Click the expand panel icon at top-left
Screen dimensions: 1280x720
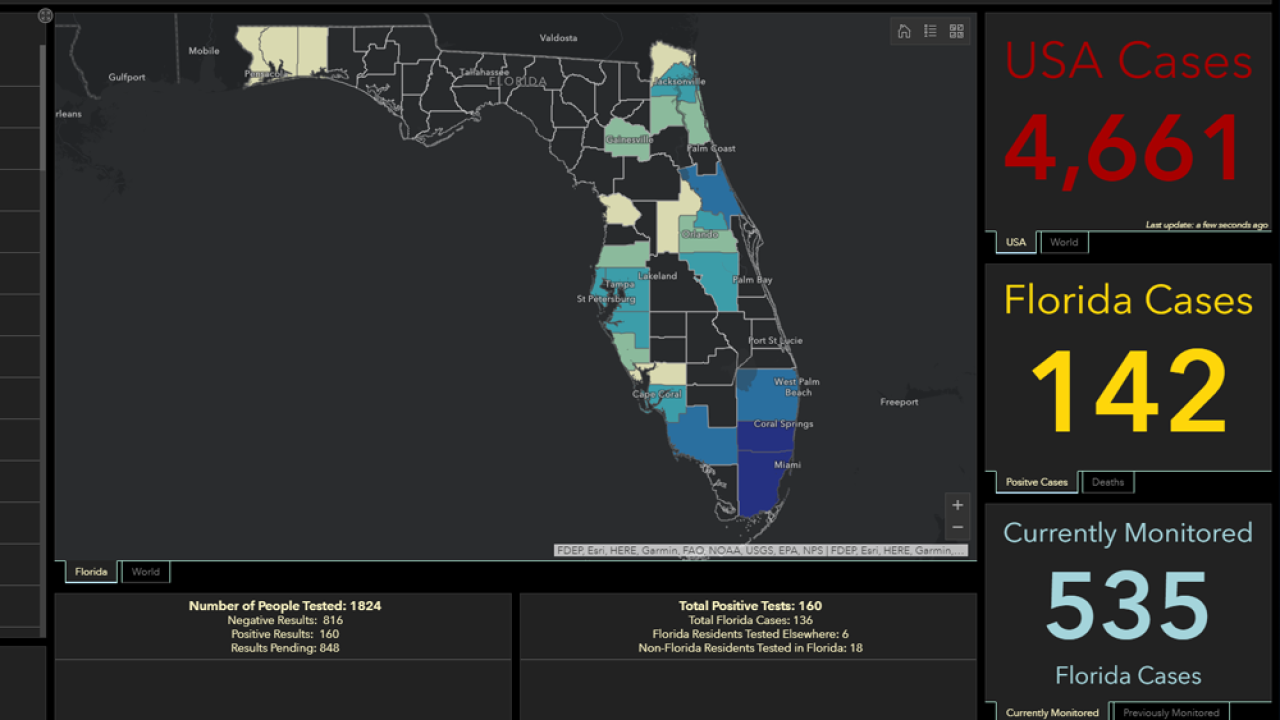(45, 16)
